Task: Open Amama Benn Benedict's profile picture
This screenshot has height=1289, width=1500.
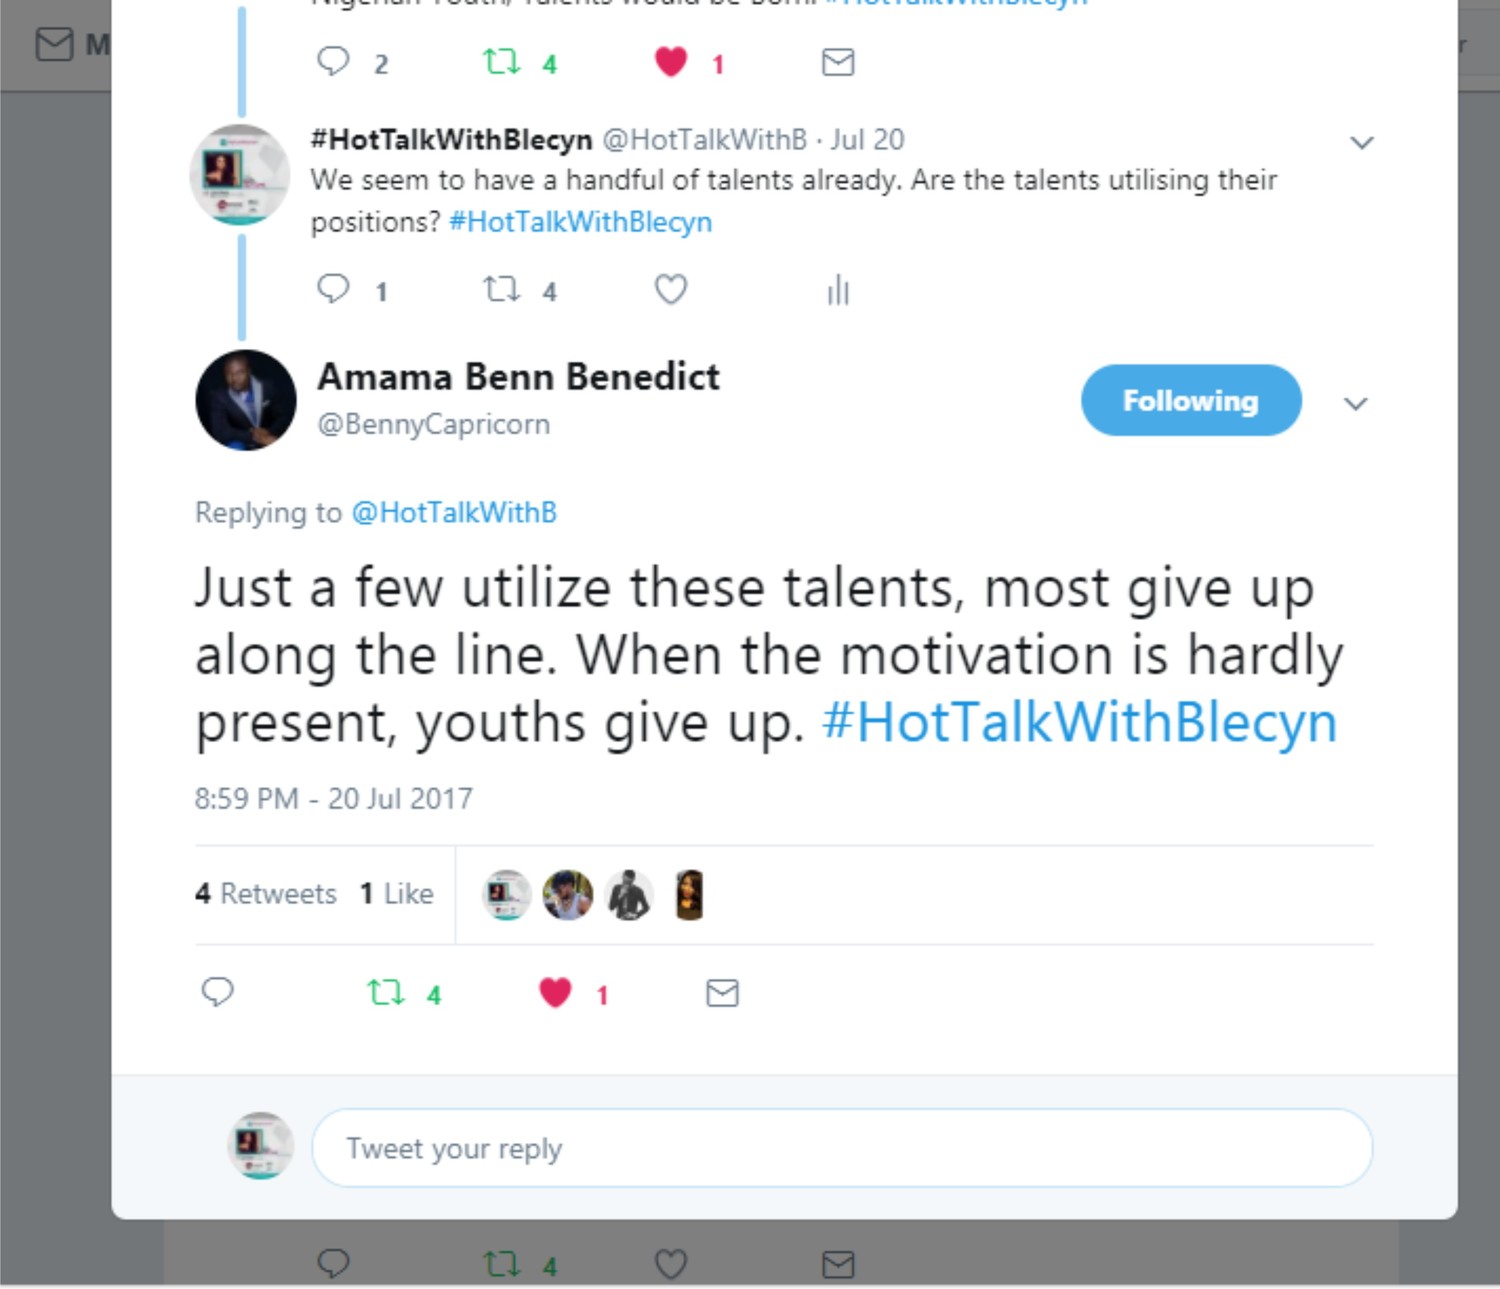Action: click(x=246, y=400)
